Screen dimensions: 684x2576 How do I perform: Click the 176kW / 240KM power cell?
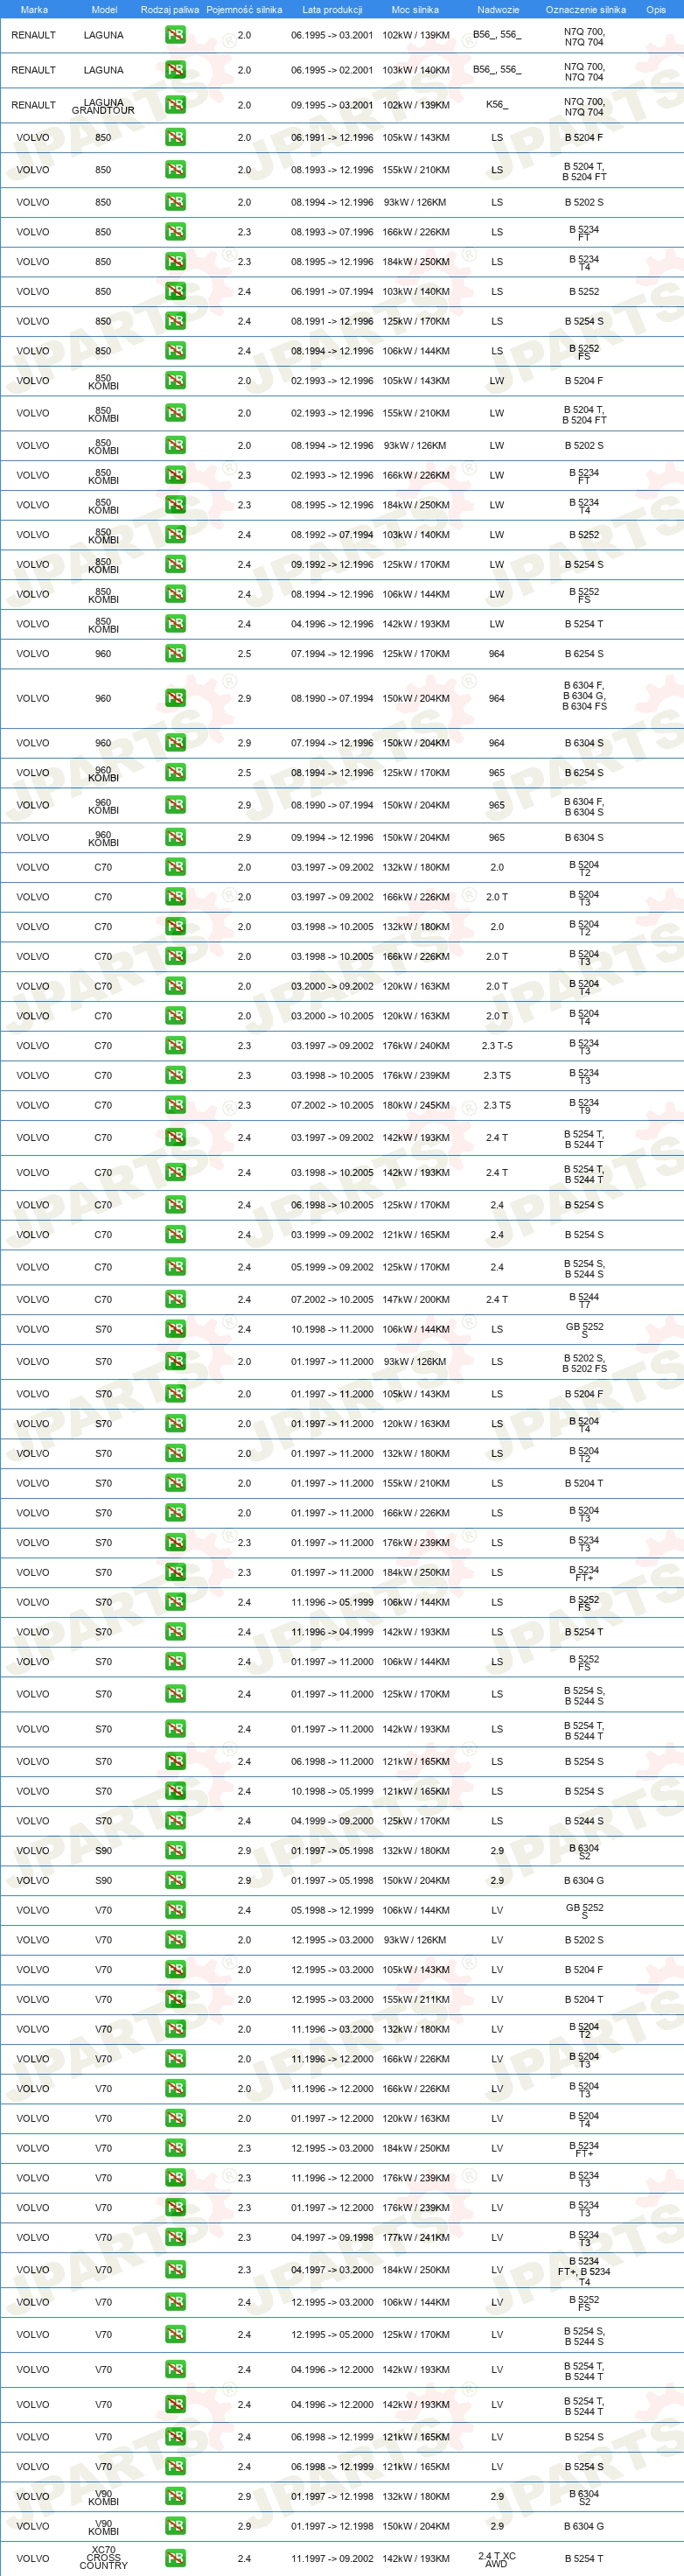click(x=416, y=1046)
